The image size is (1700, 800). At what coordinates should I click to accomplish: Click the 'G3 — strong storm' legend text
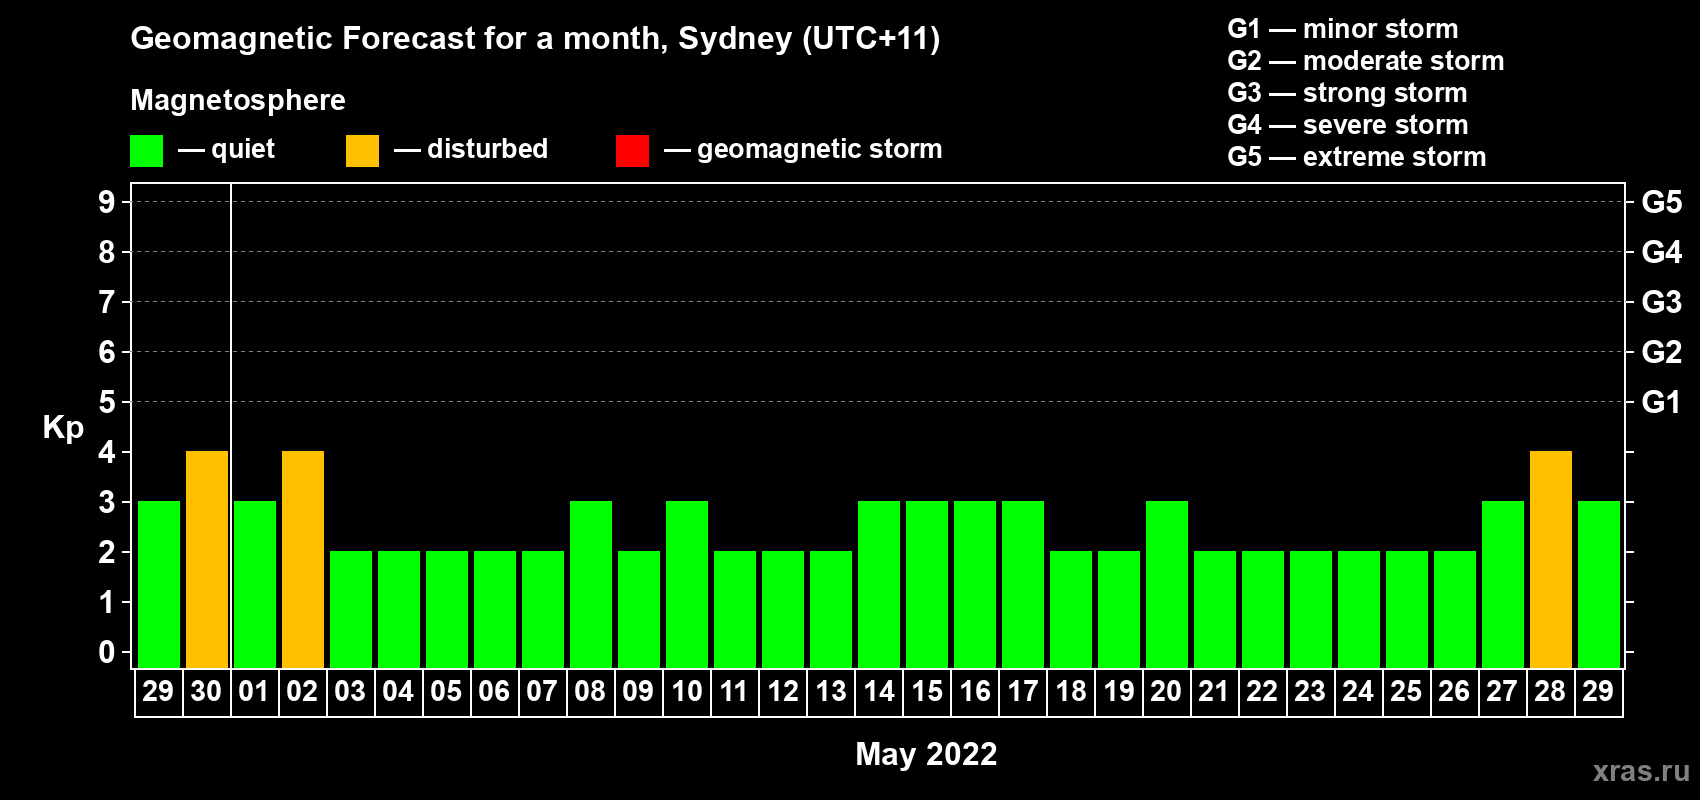click(1348, 93)
